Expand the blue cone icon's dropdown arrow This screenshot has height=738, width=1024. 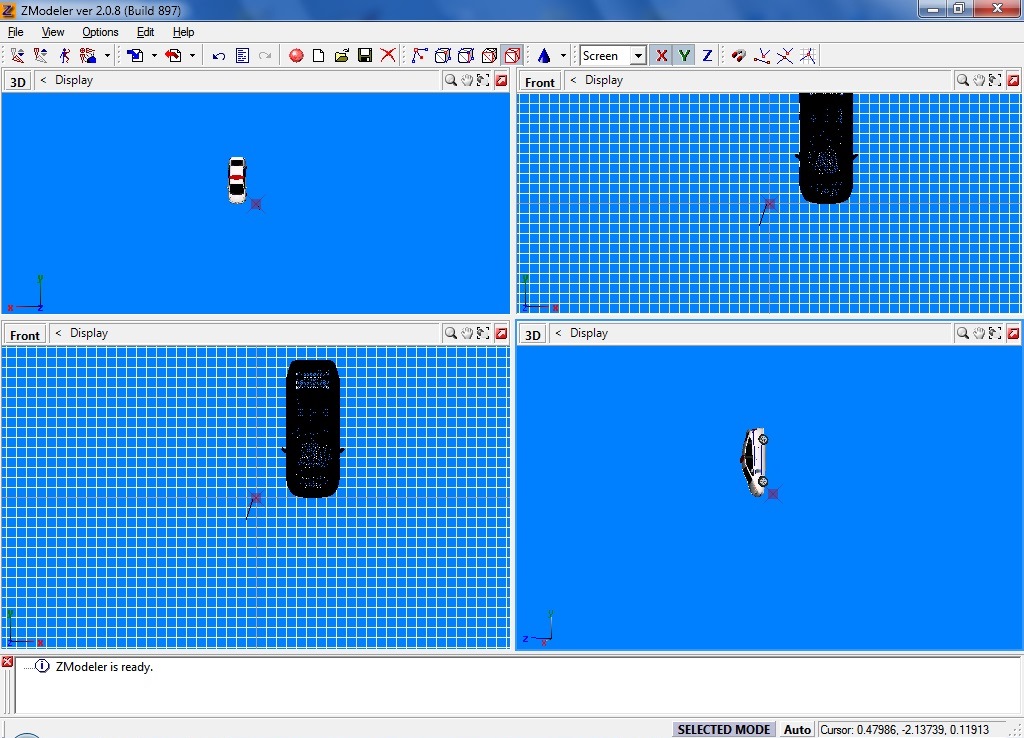563,56
